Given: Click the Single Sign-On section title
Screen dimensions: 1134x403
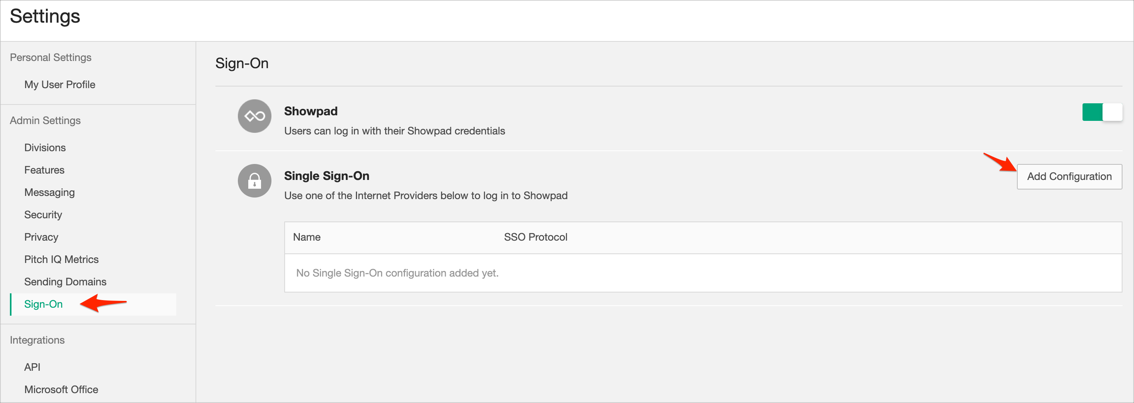Looking at the screenshot, I should [x=327, y=176].
